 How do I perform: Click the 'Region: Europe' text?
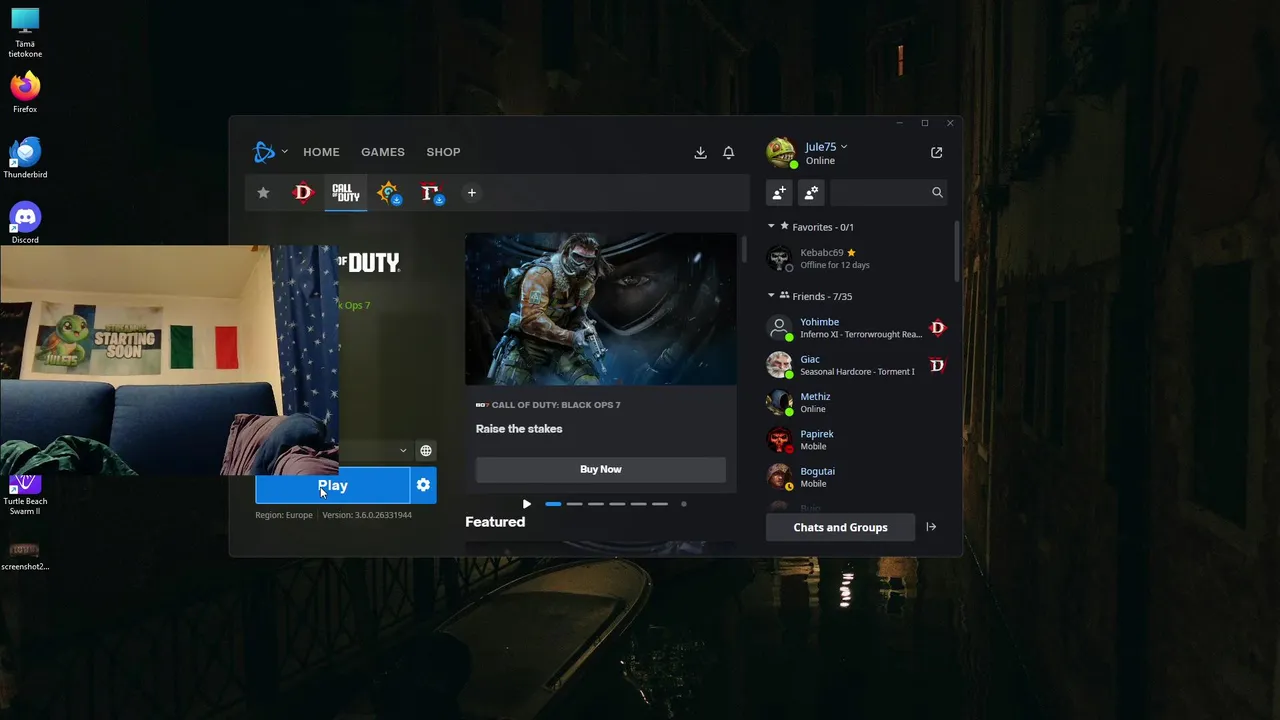284,515
